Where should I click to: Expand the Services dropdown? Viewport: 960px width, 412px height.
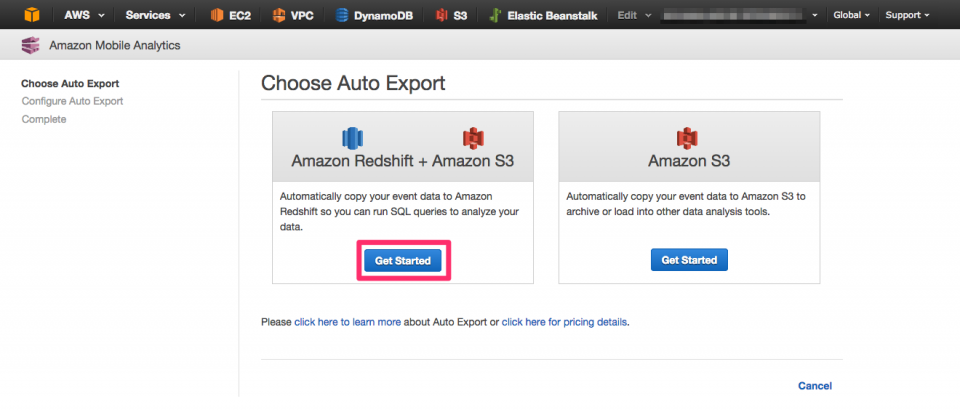point(156,15)
